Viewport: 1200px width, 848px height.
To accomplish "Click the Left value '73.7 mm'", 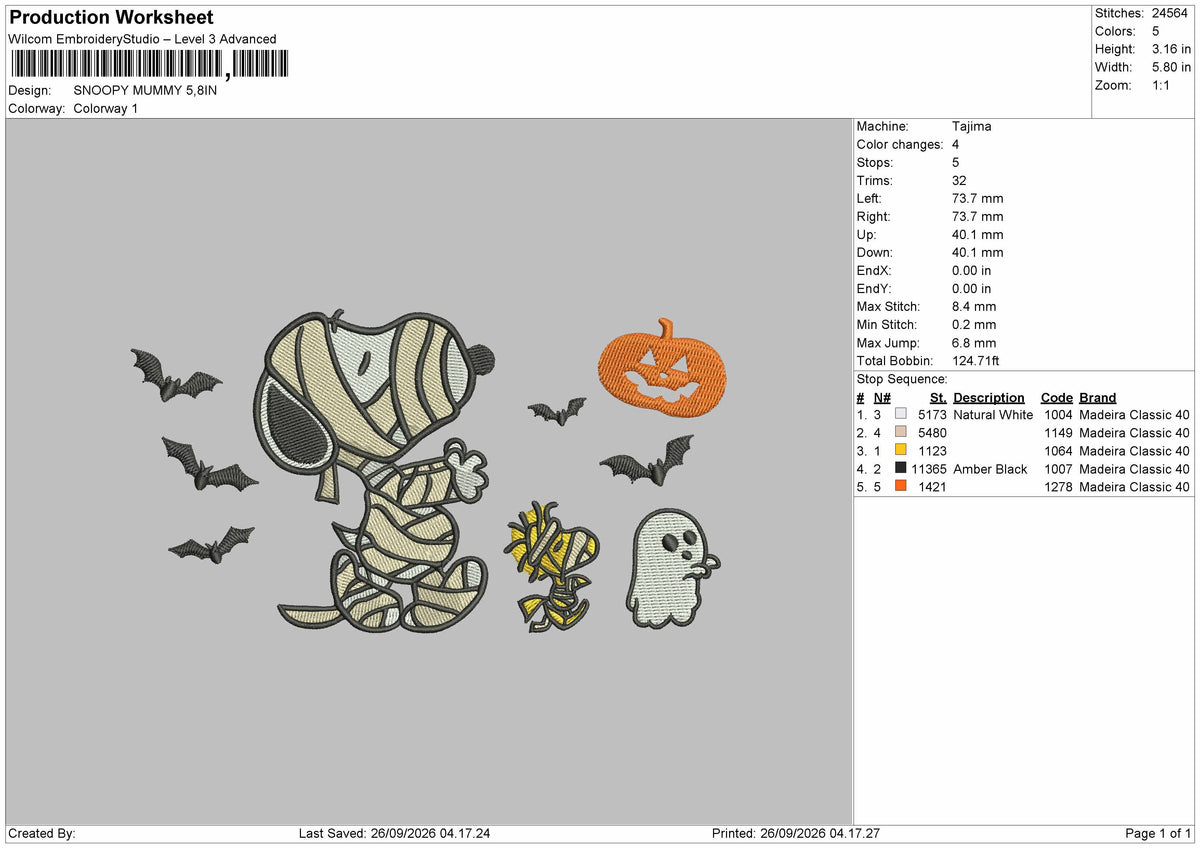I will point(977,199).
